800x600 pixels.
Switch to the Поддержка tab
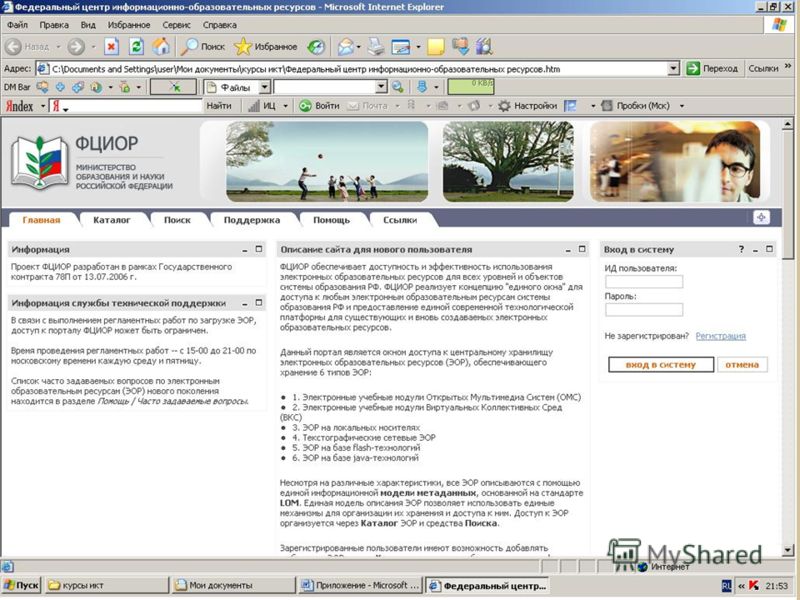pos(252,220)
